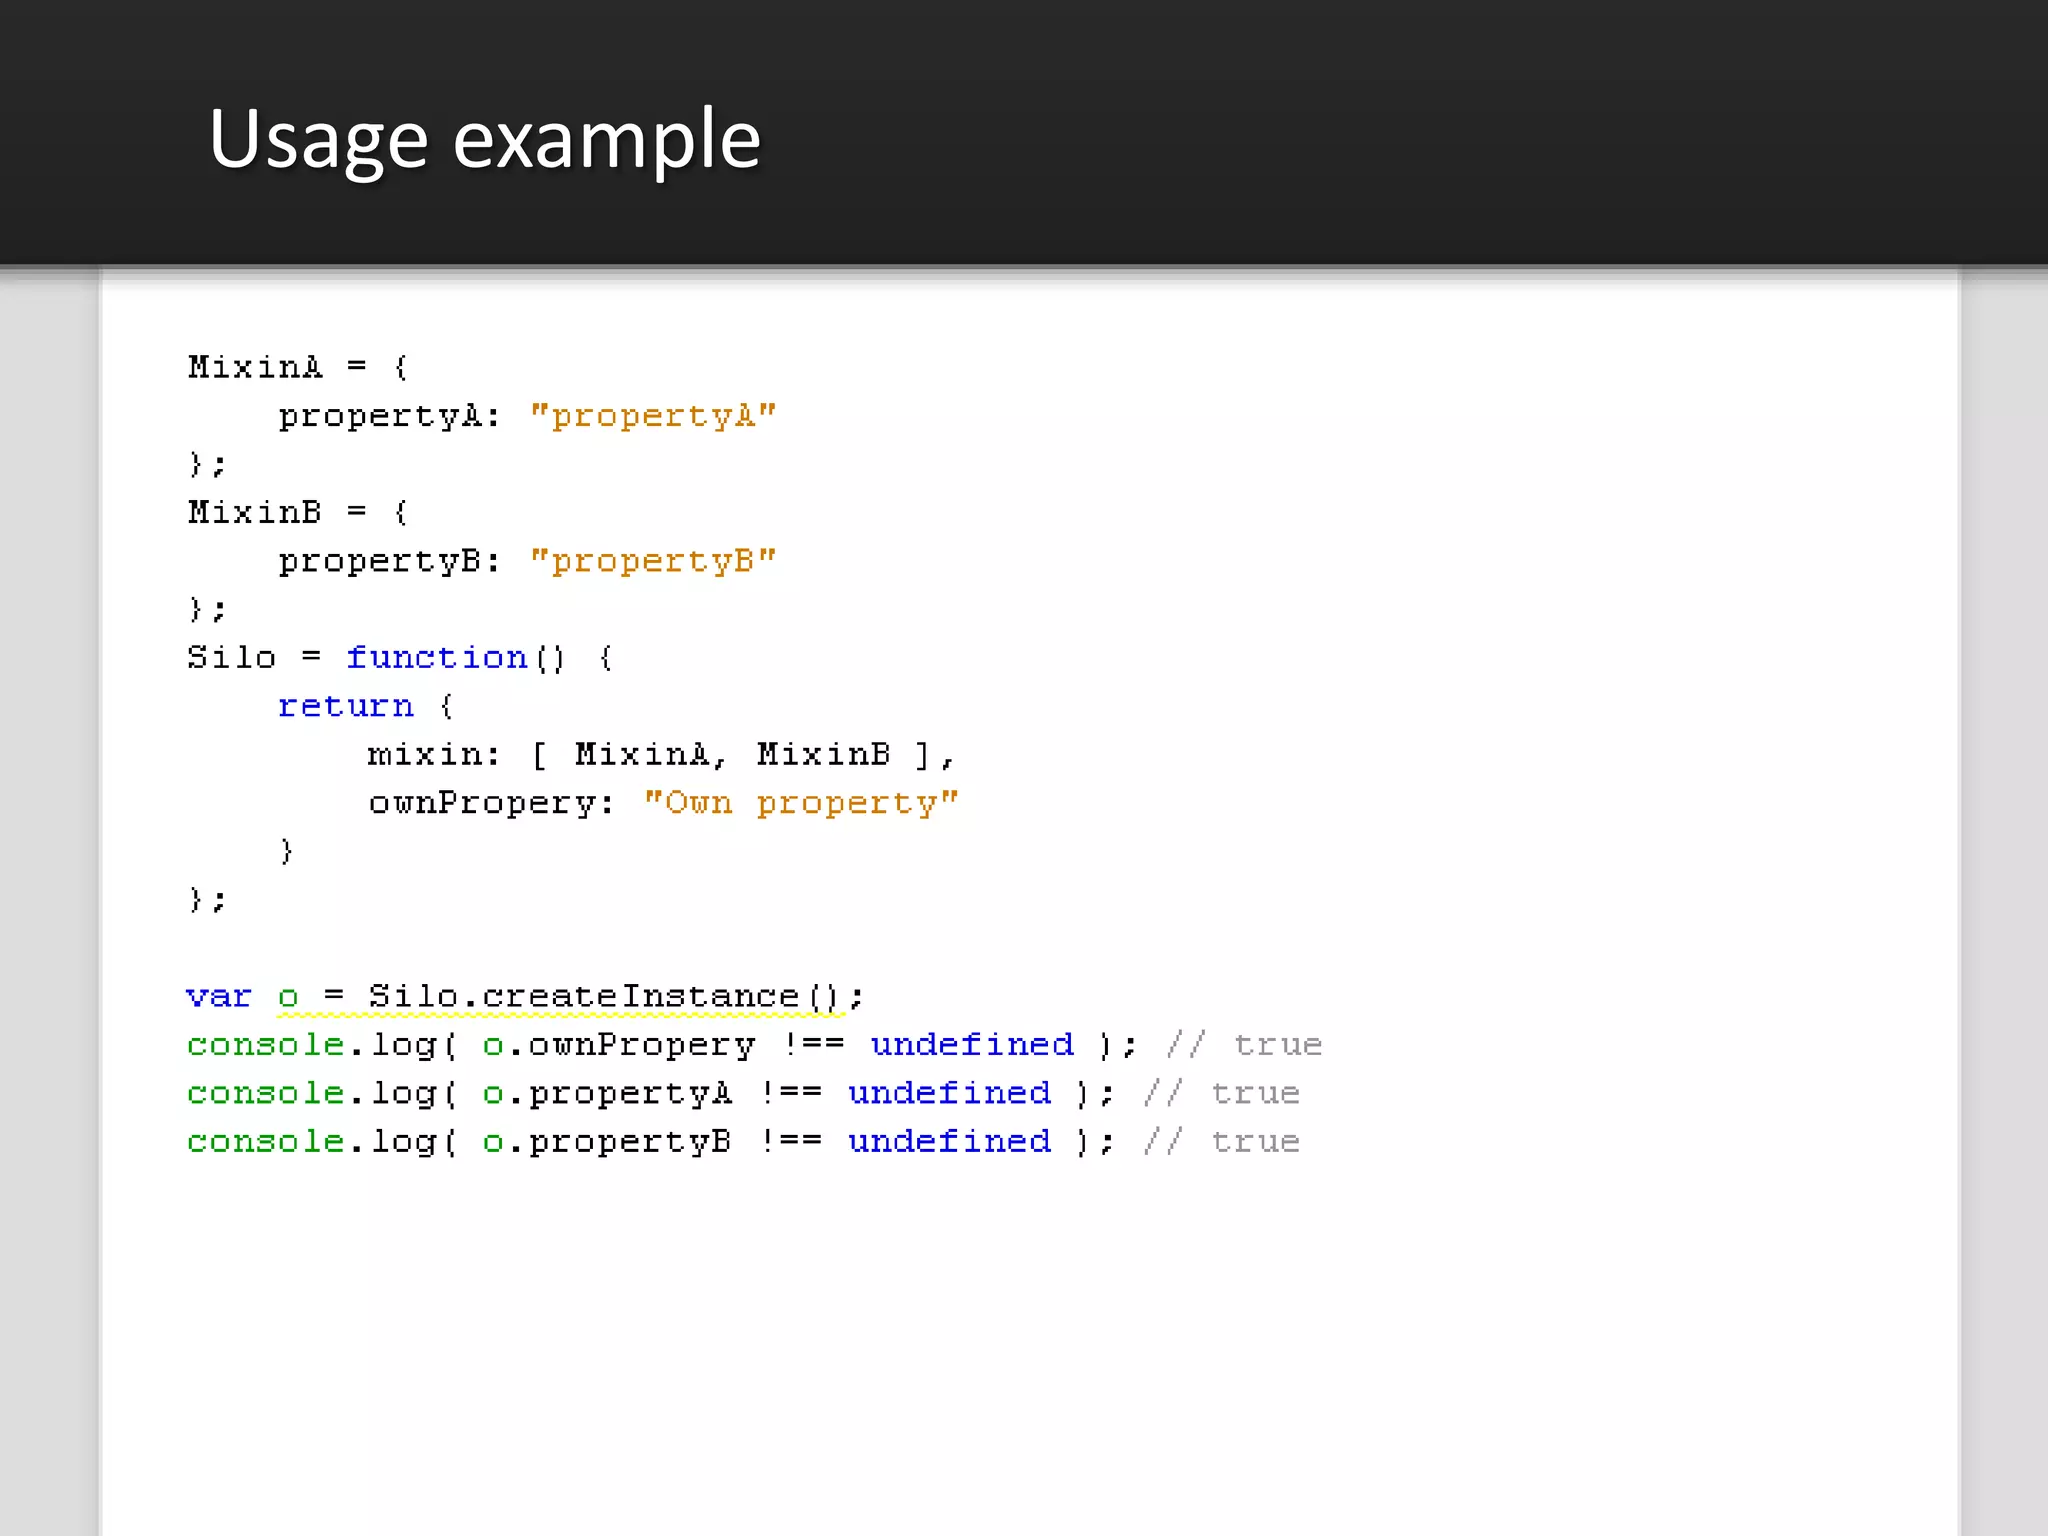This screenshot has width=2048, height=1536.
Task: Click the 'propertyA:' key in MixinA
Action: point(389,416)
